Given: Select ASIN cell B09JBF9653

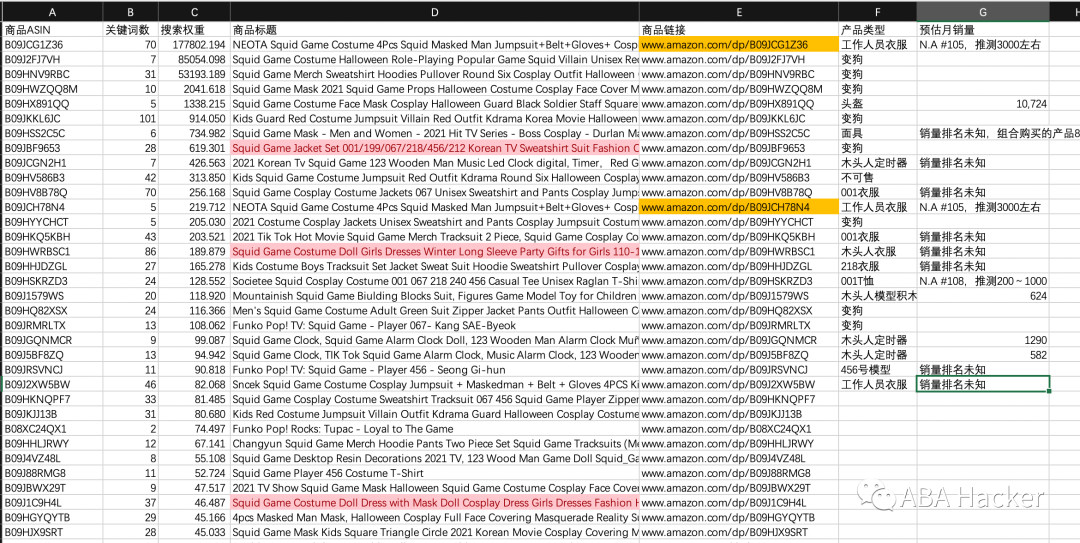Looking at the screenshot, I should pos(52,148).
